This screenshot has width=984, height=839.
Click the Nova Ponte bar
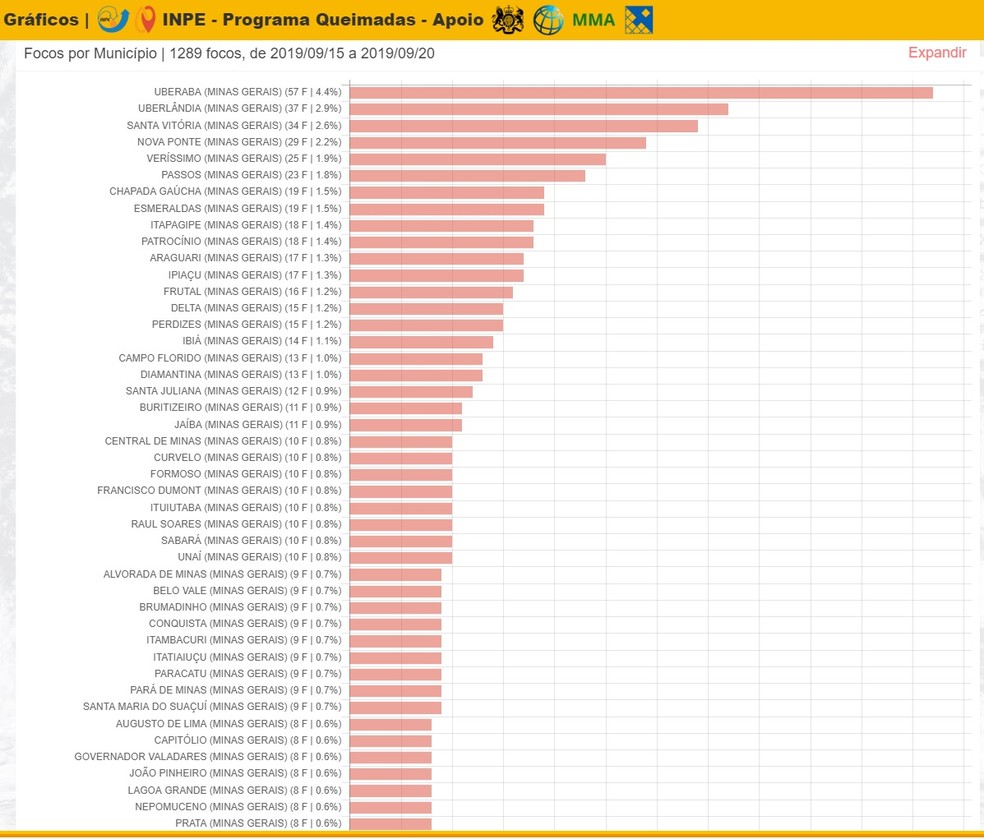tap(498, 142)
